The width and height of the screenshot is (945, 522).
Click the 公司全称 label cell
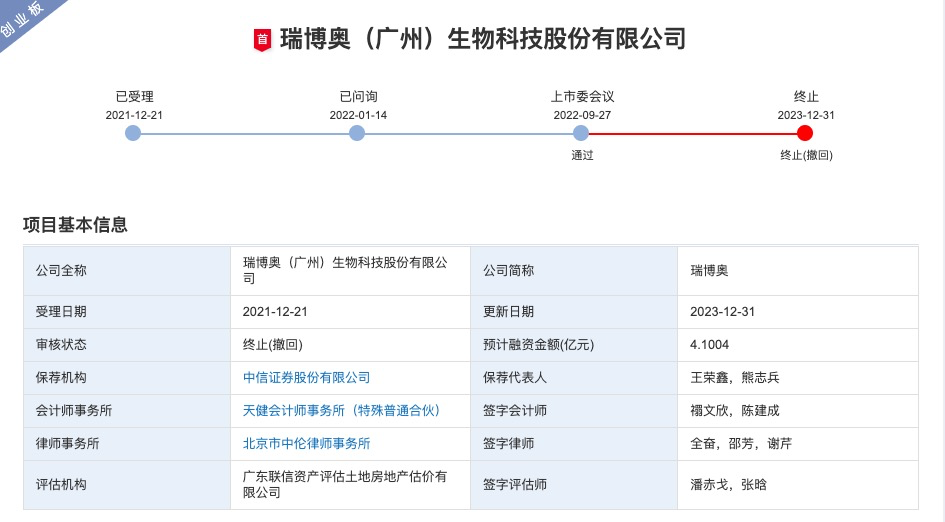(127, 271)
